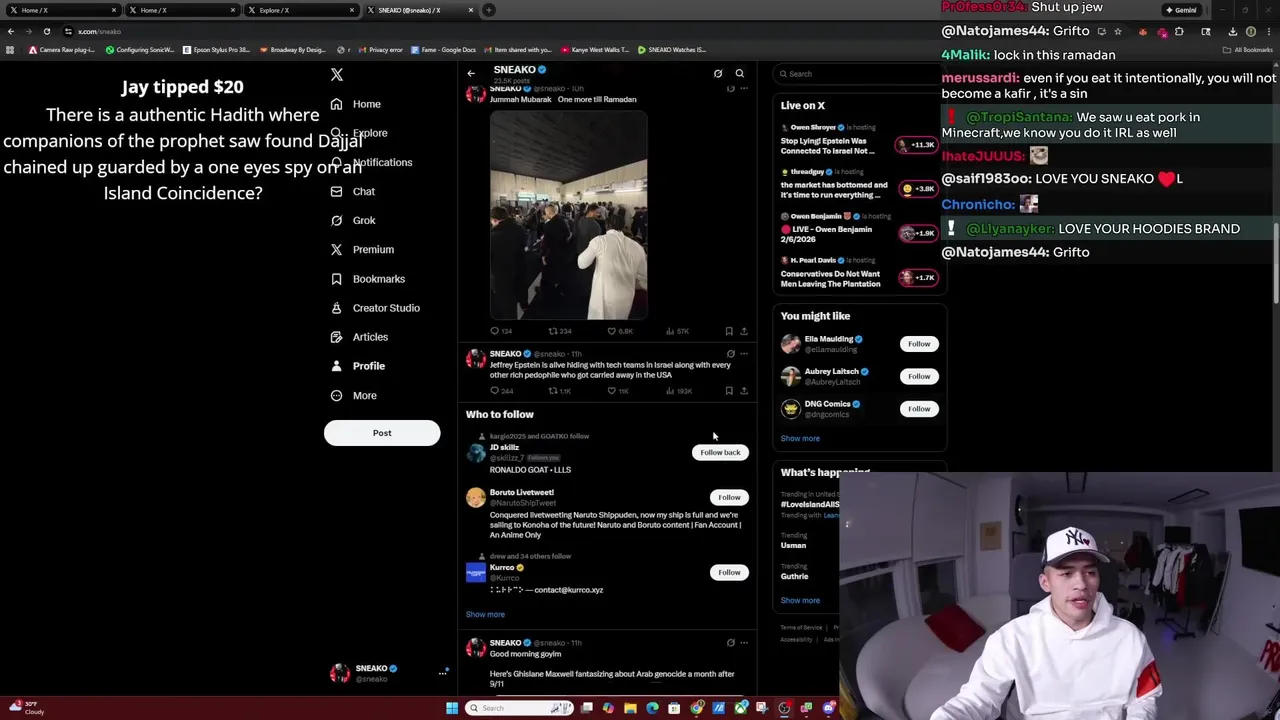
Task: Follow back JD skillz
Action: point(720,452)
